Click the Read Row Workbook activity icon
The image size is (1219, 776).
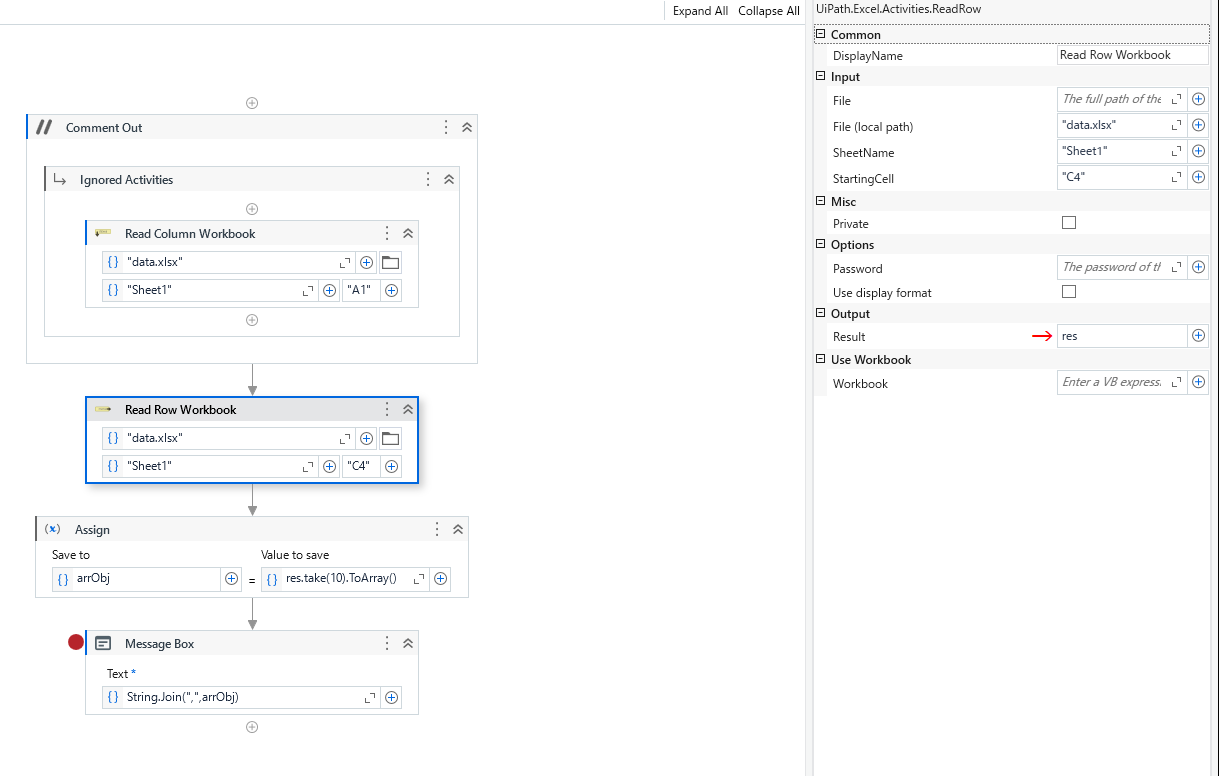103,409
